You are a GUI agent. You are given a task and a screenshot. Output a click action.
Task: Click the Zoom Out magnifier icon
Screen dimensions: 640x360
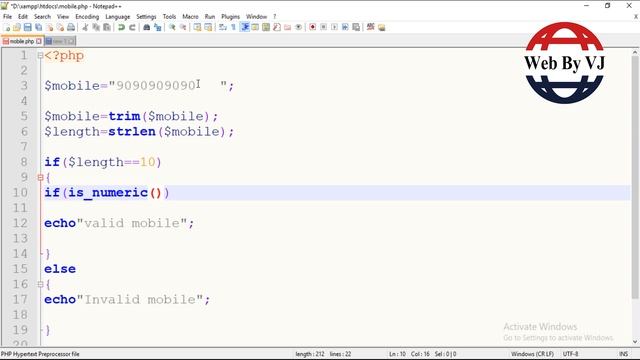[x=183, y=27]
